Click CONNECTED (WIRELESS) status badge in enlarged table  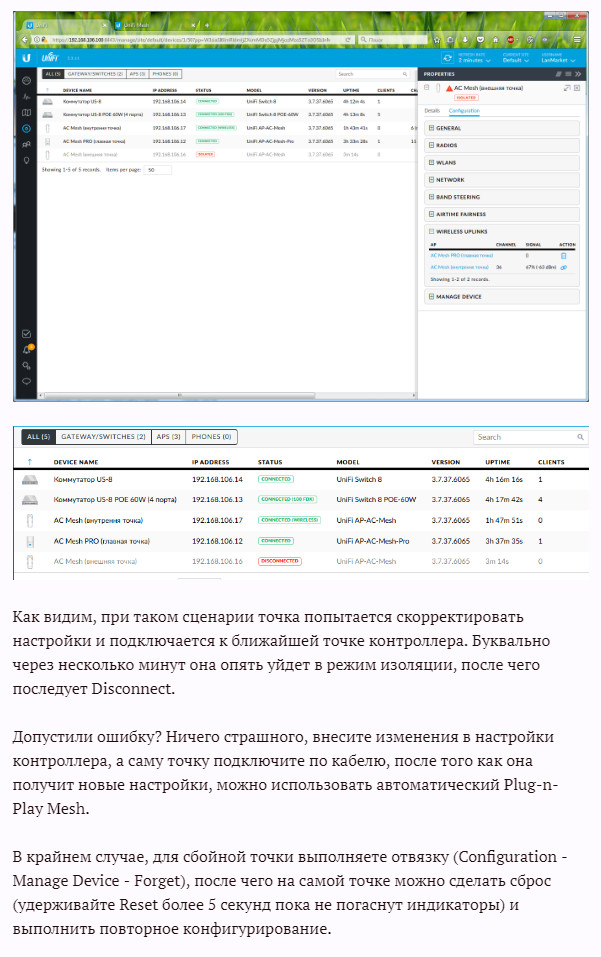pos(289,520)
